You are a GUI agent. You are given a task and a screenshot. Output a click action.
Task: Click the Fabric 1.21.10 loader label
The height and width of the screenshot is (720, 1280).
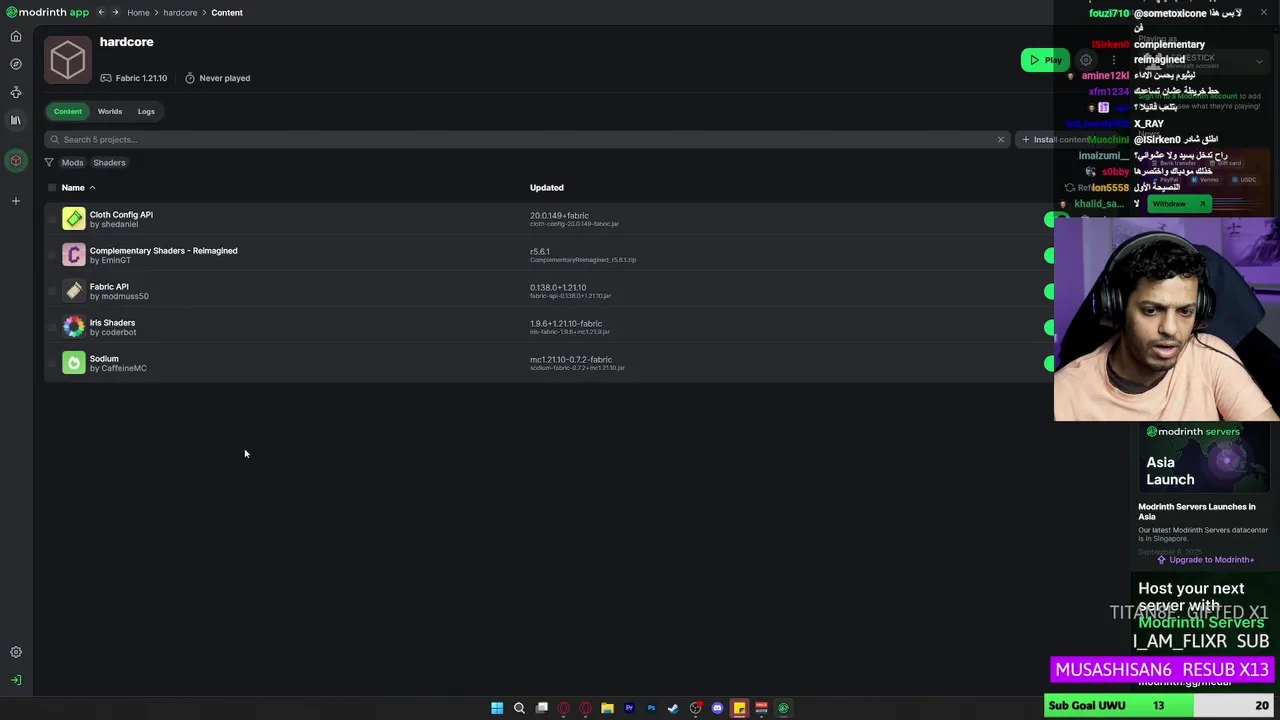pos(133,78)
